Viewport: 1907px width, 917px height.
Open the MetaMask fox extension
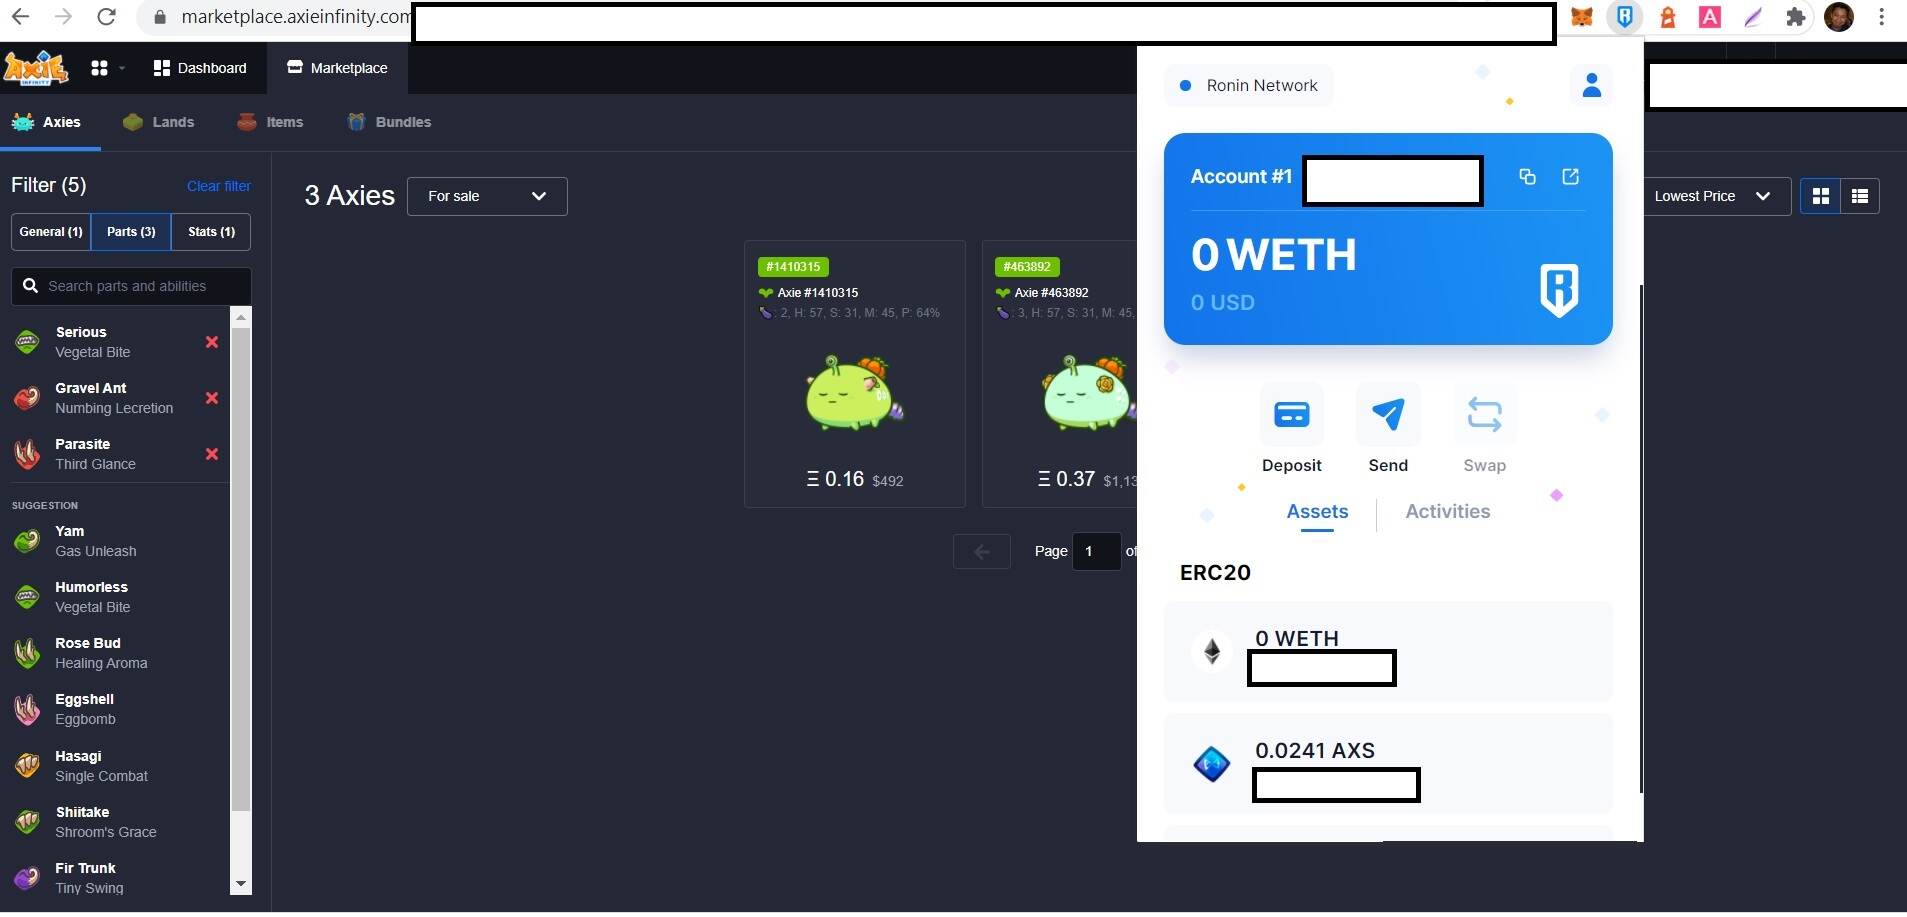pos(1581,17)
